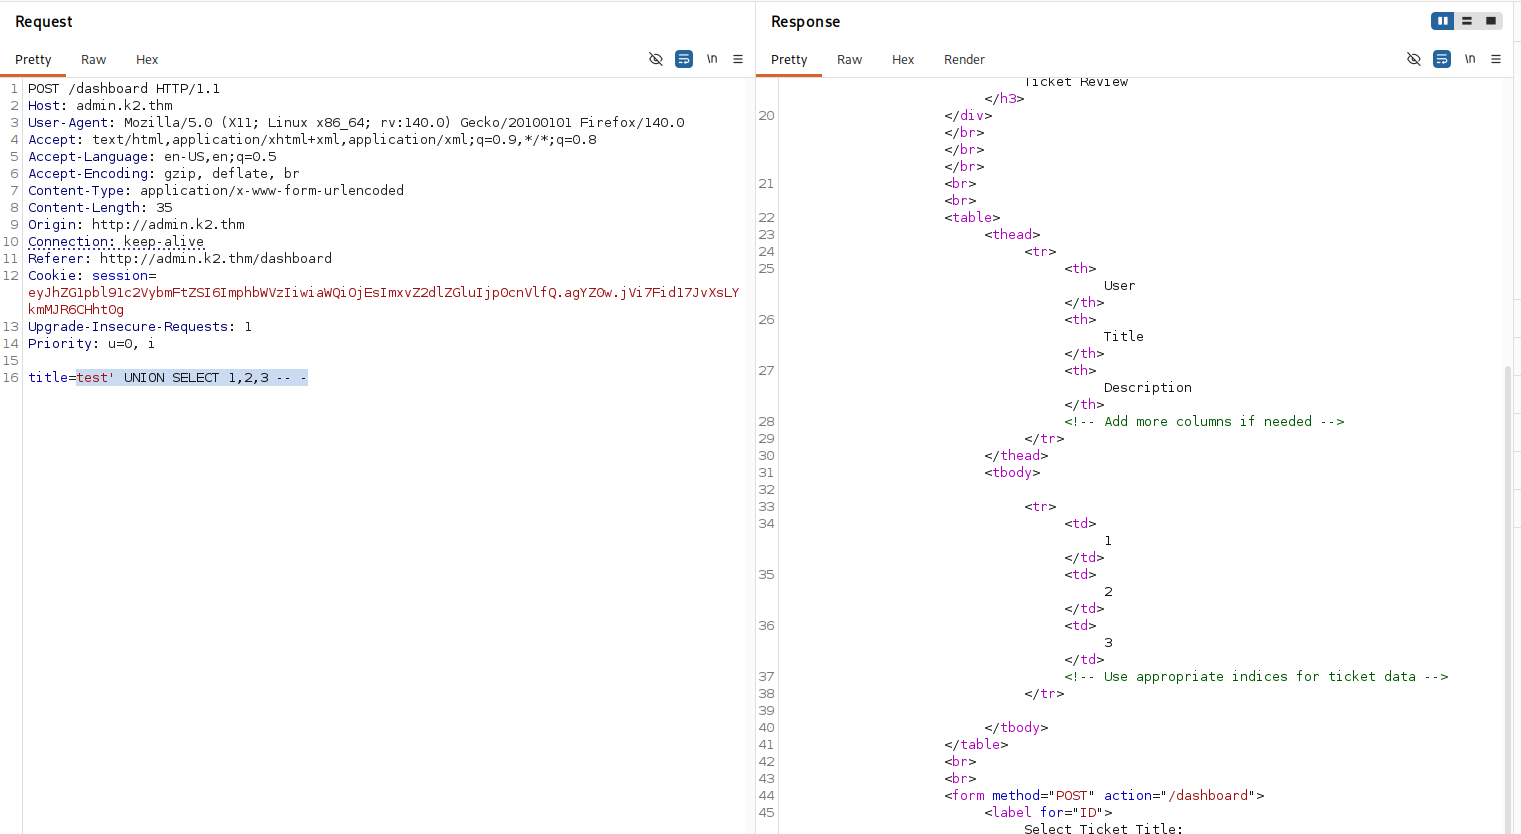
Task: Click the 'User' table header text
Action: [x=1120, y=285]
